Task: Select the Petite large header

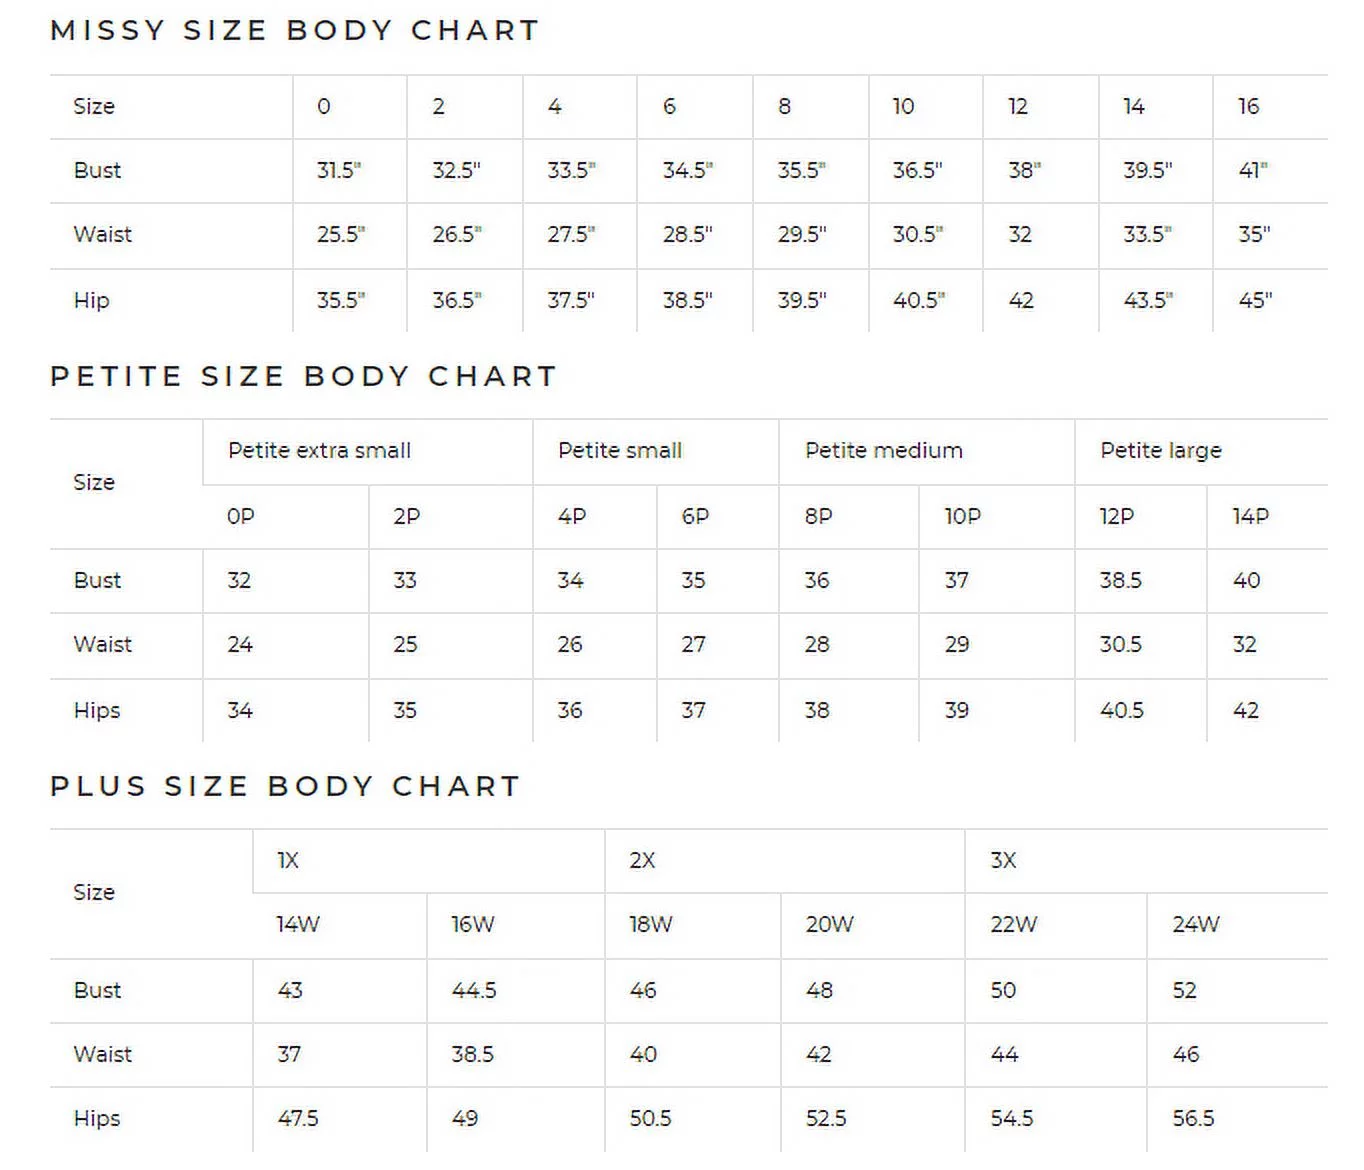Action: pyautogui.click(x=1160, y=450)
